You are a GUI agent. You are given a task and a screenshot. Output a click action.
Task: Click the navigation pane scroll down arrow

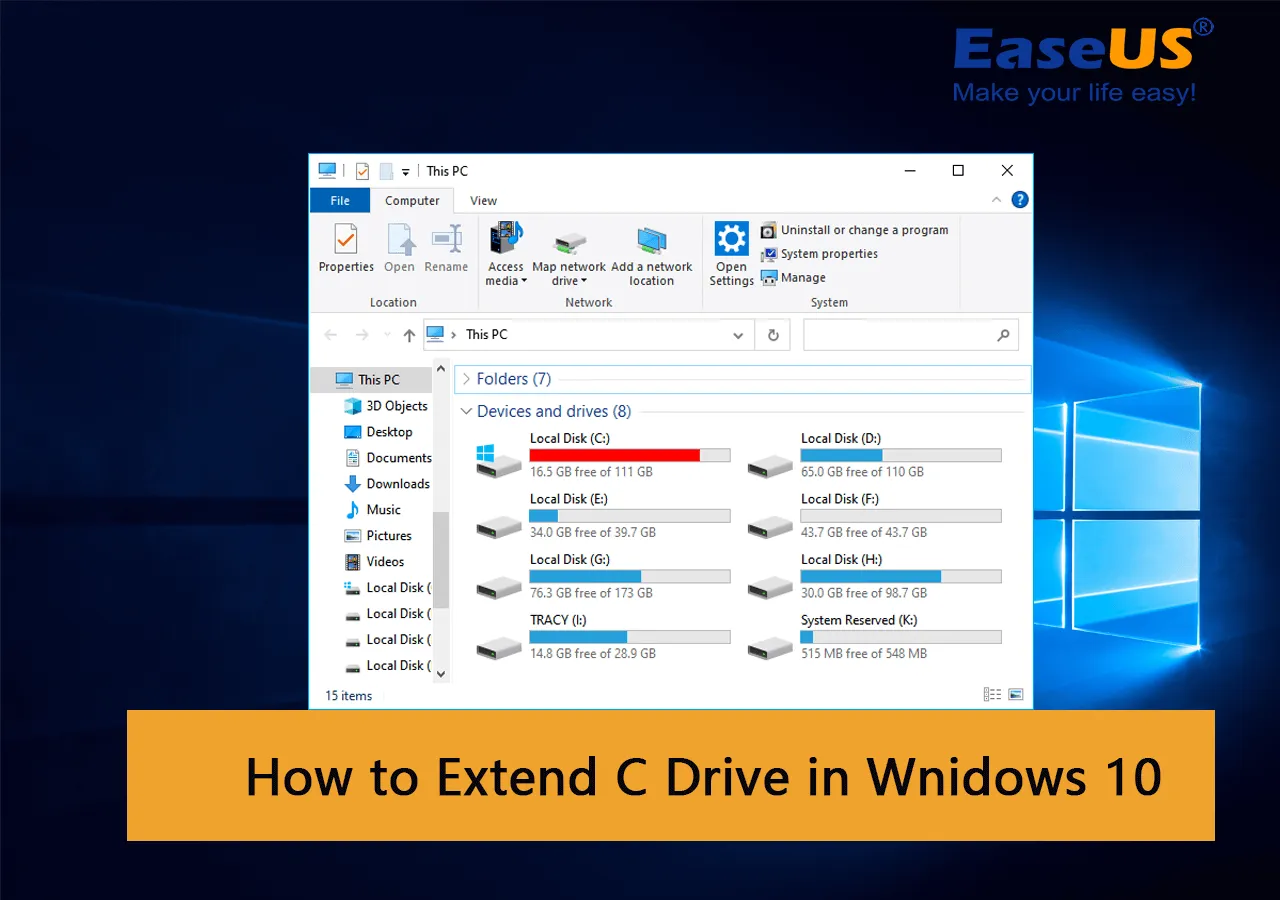coord(441,675)
